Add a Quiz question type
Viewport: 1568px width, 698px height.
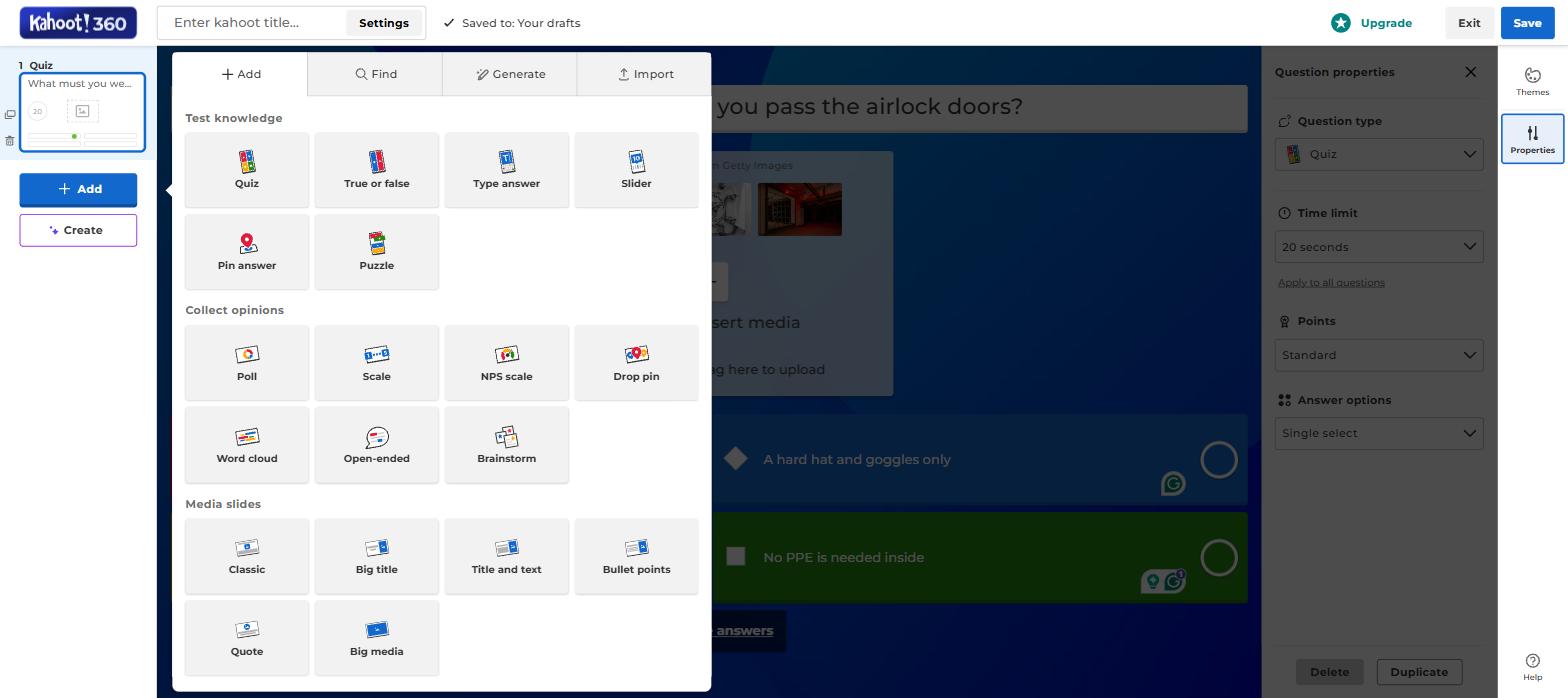pos(247,170)
